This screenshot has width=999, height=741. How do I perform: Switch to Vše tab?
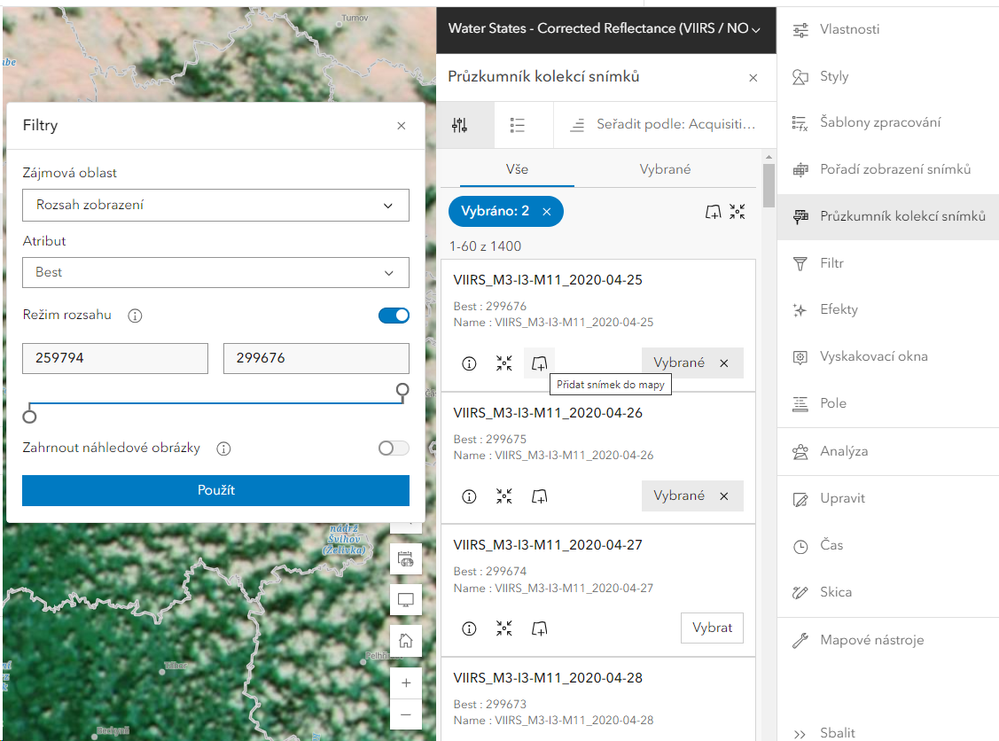tap(517, 169)
